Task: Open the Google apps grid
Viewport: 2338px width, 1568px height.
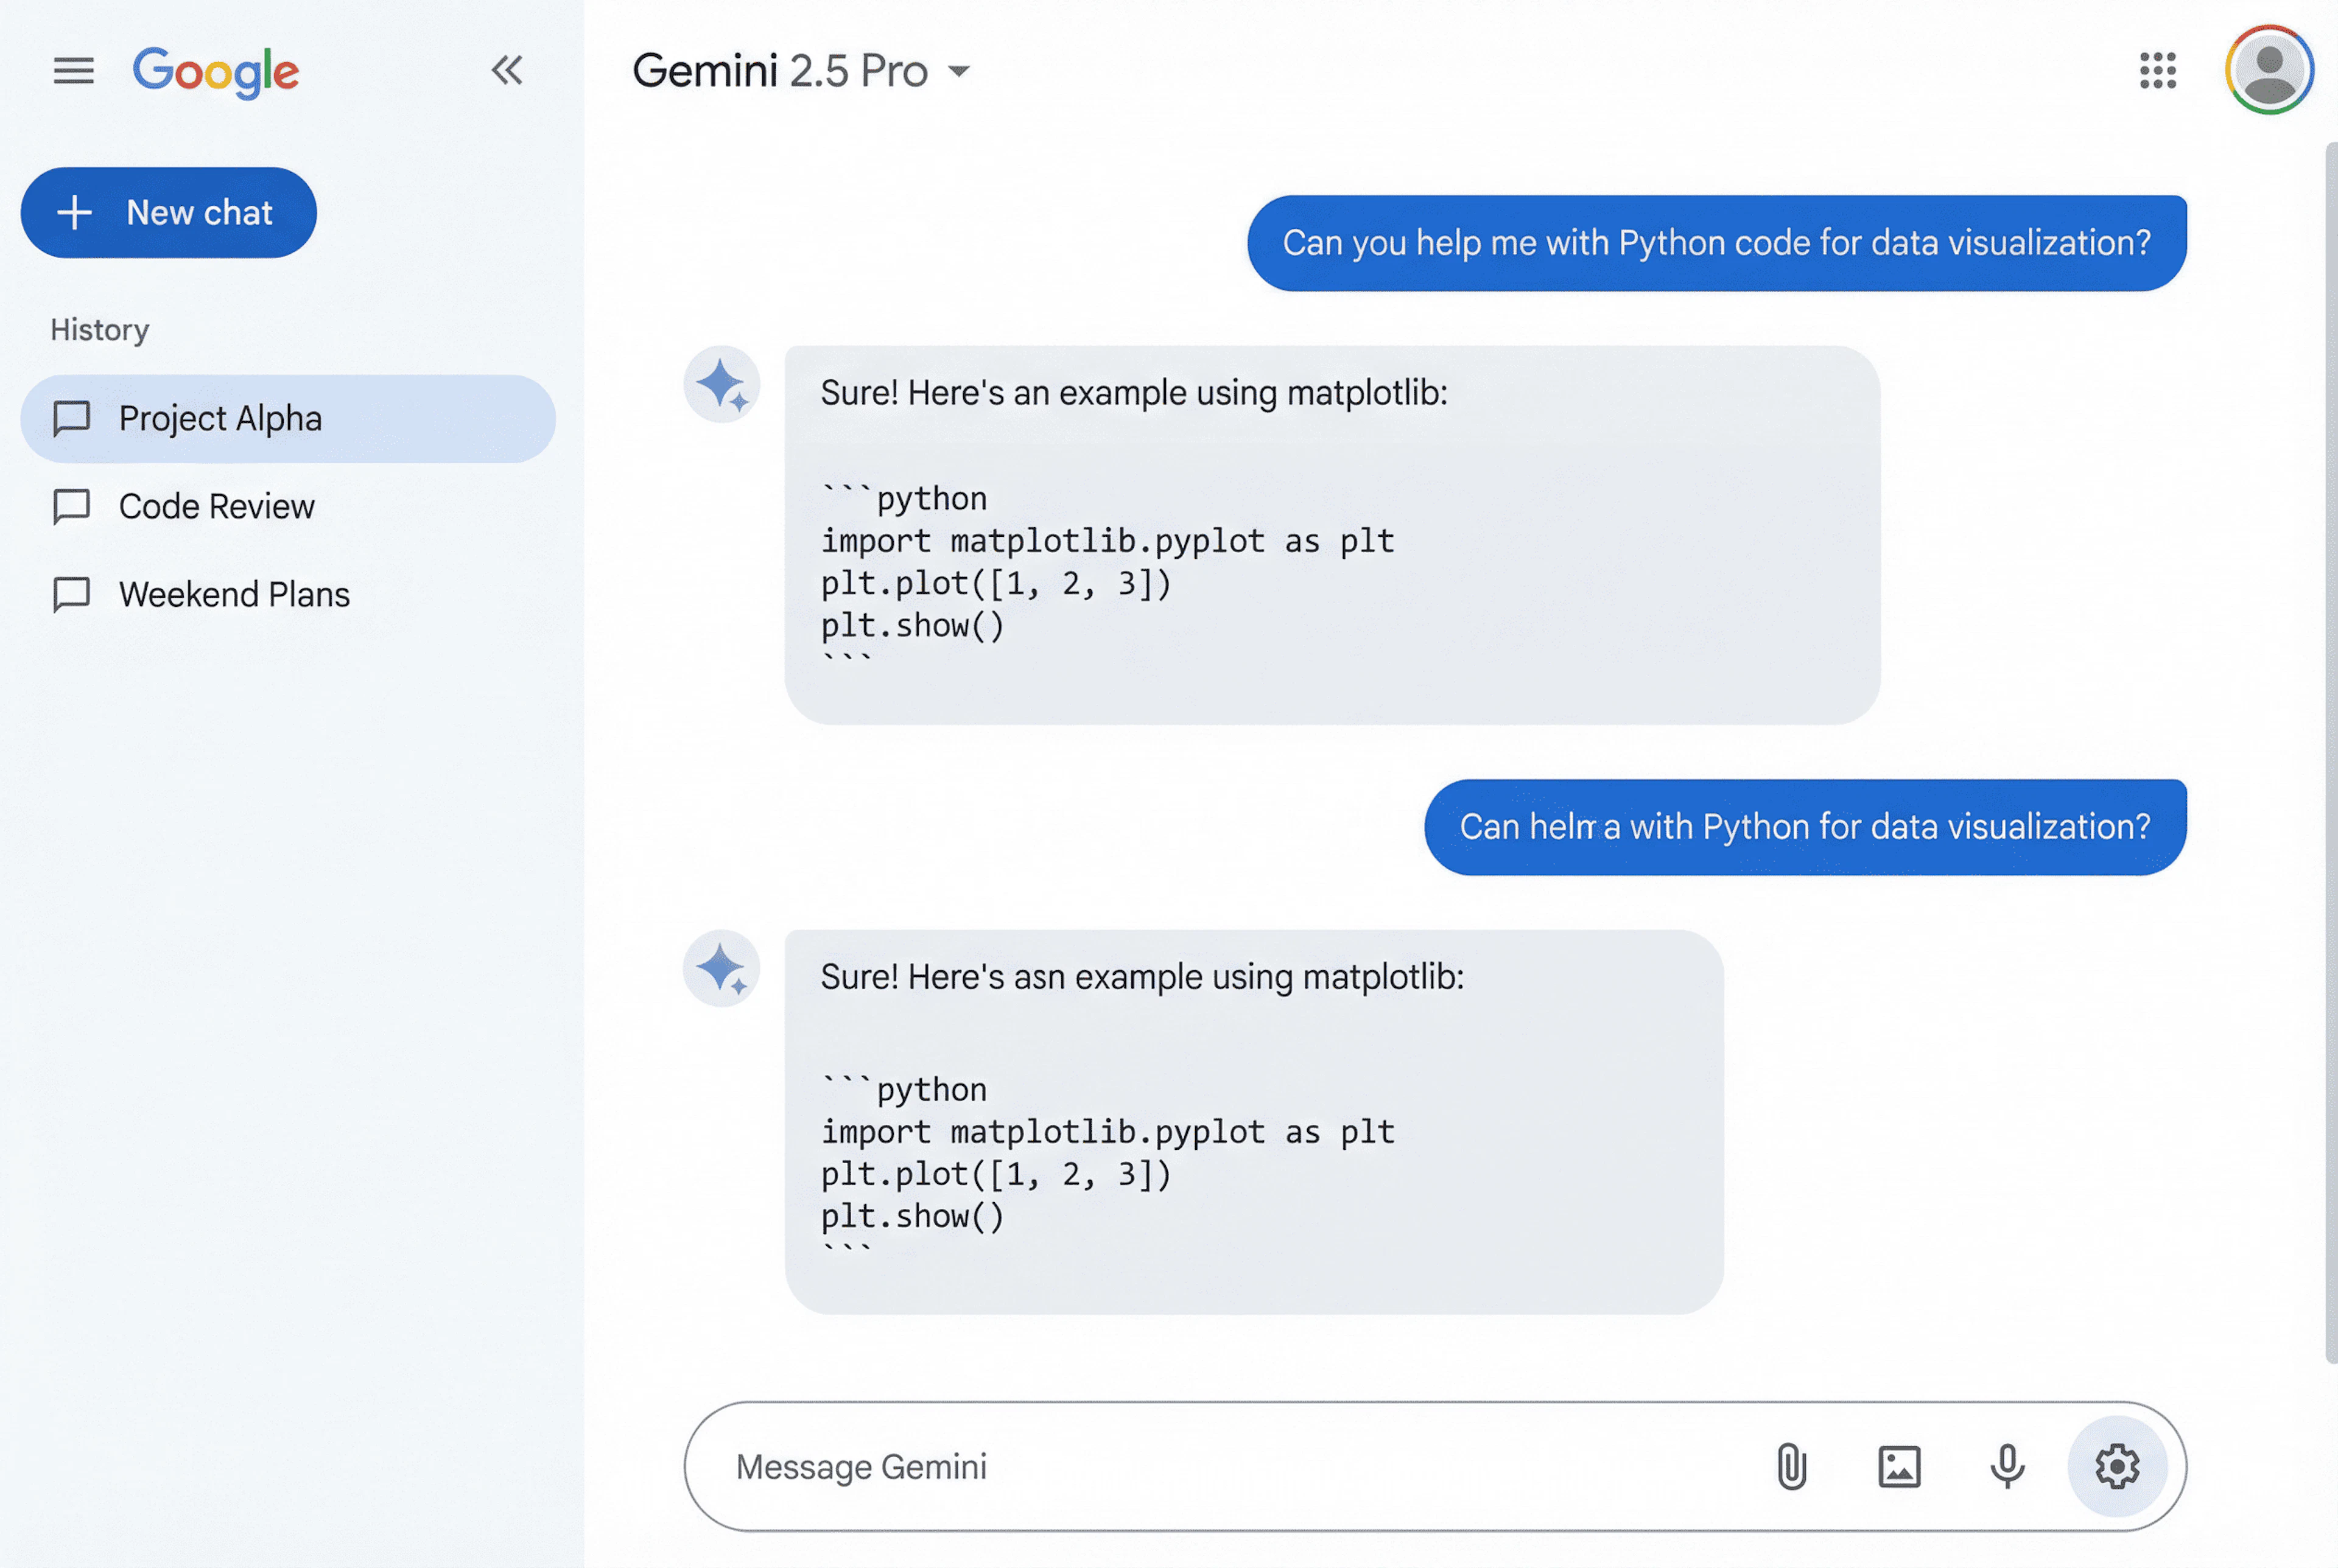Action: [x=2157, y=71]
